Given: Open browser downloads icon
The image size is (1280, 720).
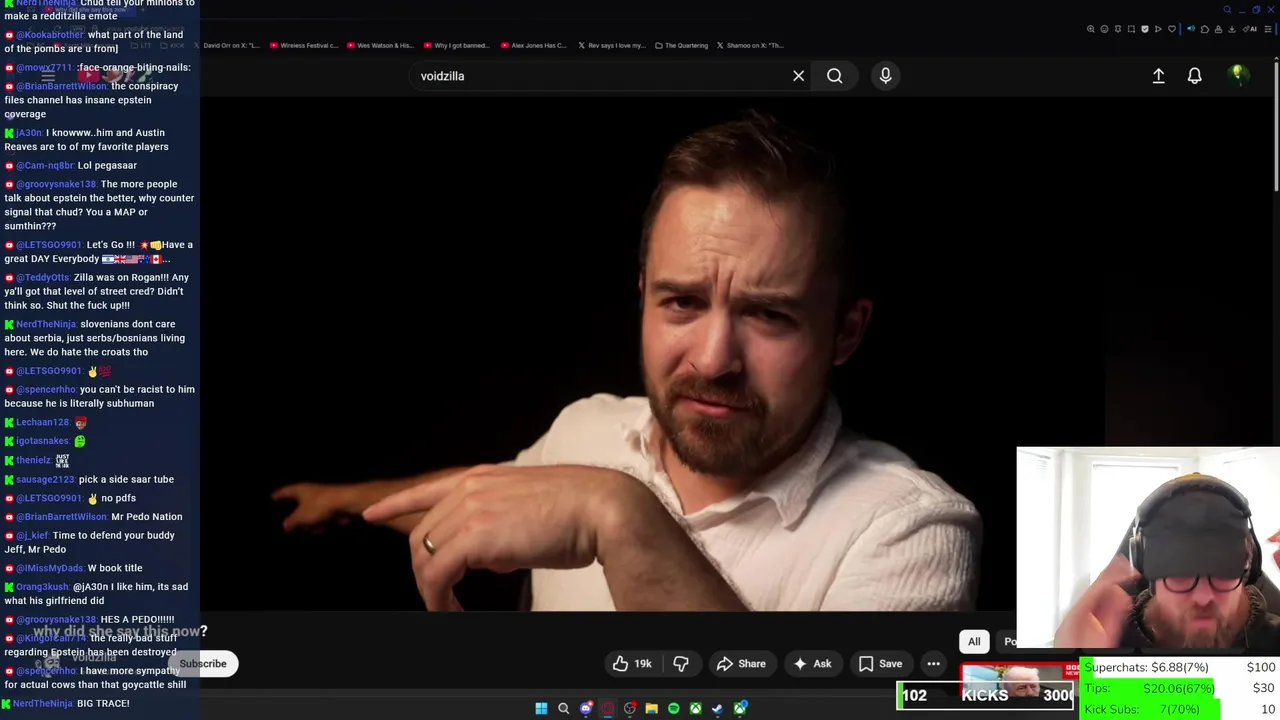Looking at the screenshot, I should [1231, 29].
